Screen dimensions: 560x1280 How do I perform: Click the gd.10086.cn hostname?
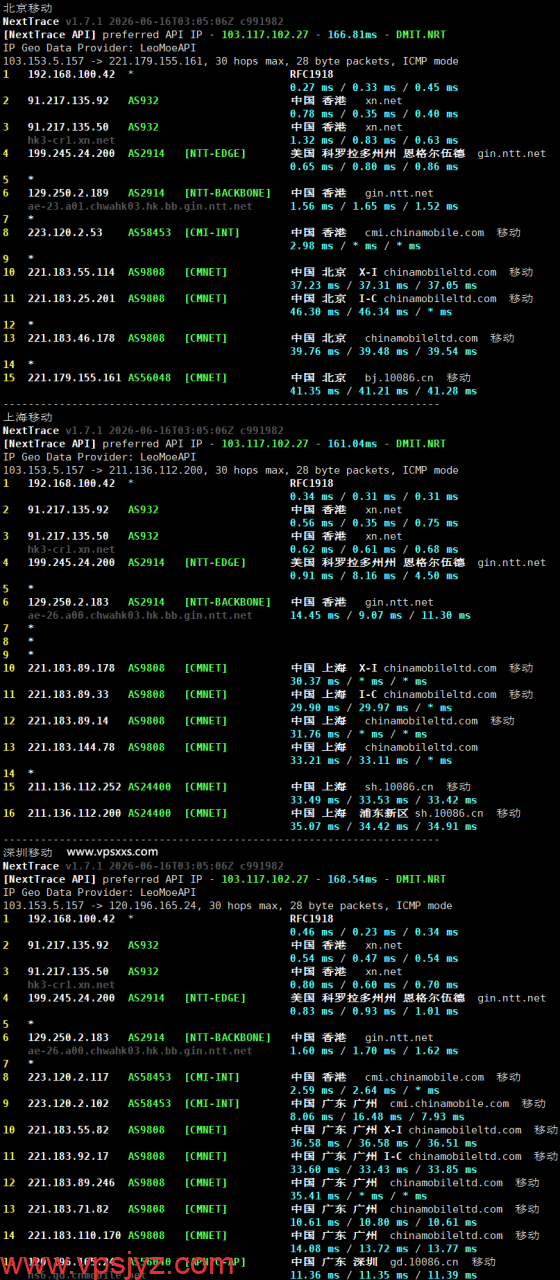coord(424,1262)
